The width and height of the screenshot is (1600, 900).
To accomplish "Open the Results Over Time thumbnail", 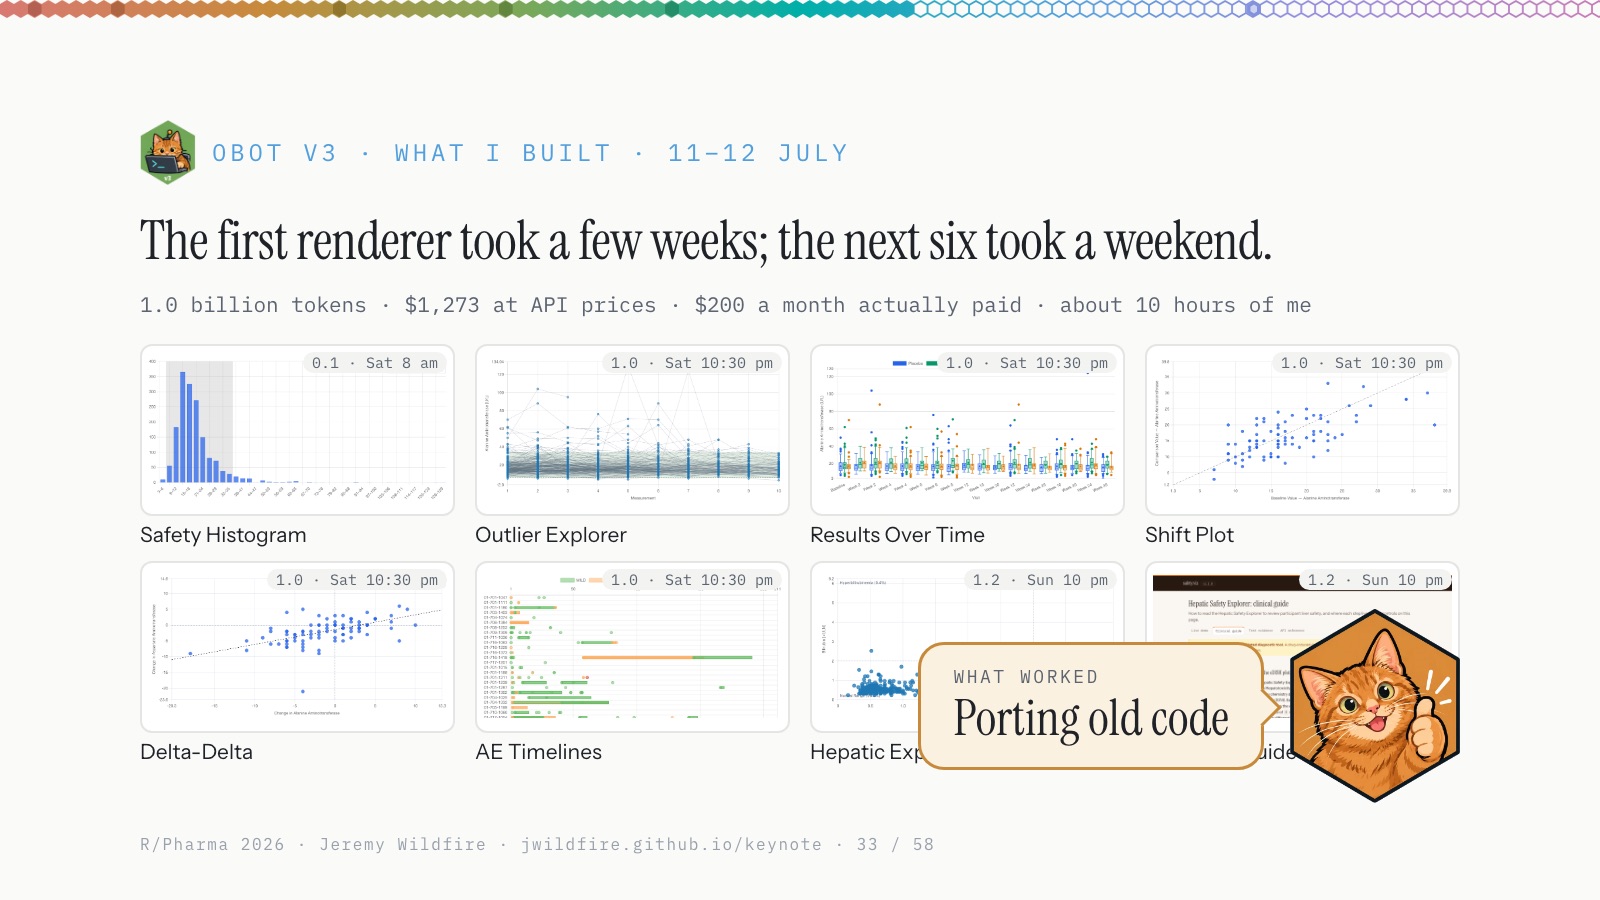I will coord(967,430).
